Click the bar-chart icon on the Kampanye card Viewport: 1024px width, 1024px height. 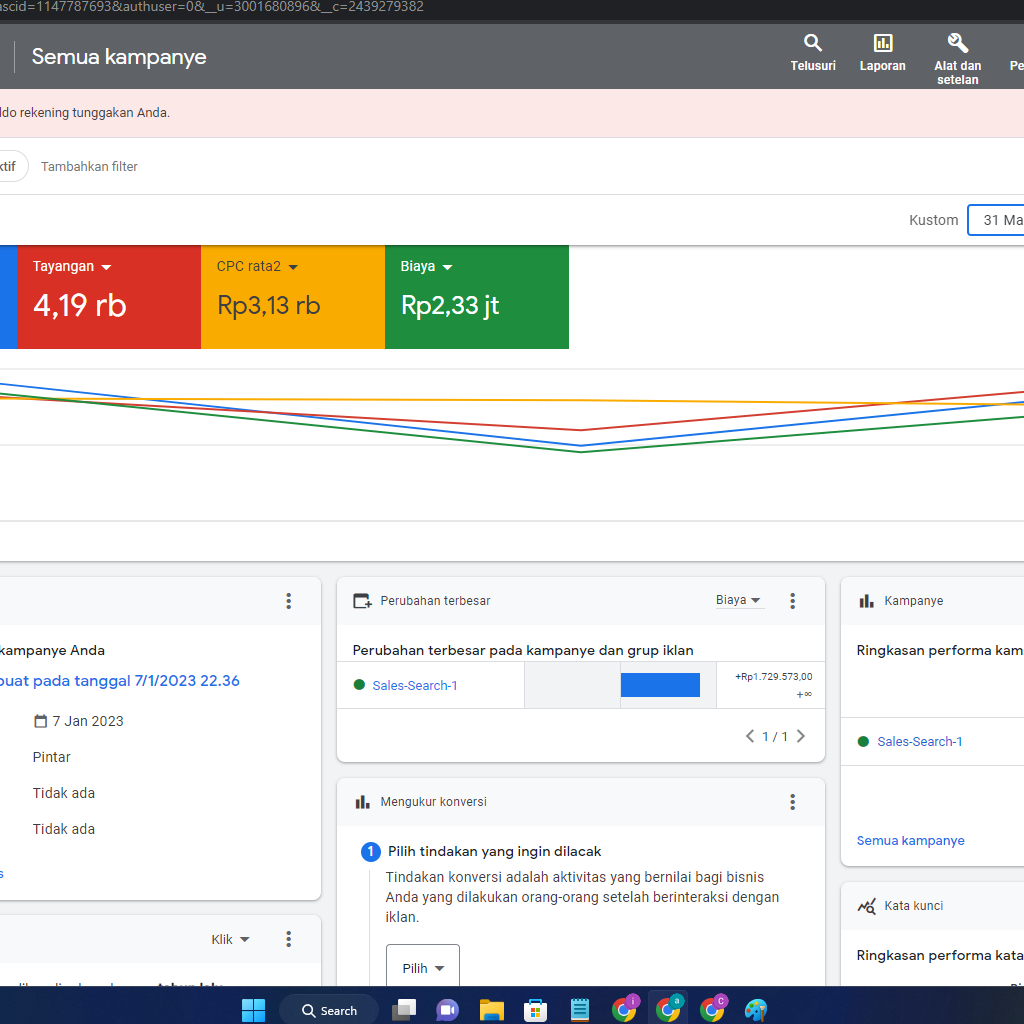point(865,600)
